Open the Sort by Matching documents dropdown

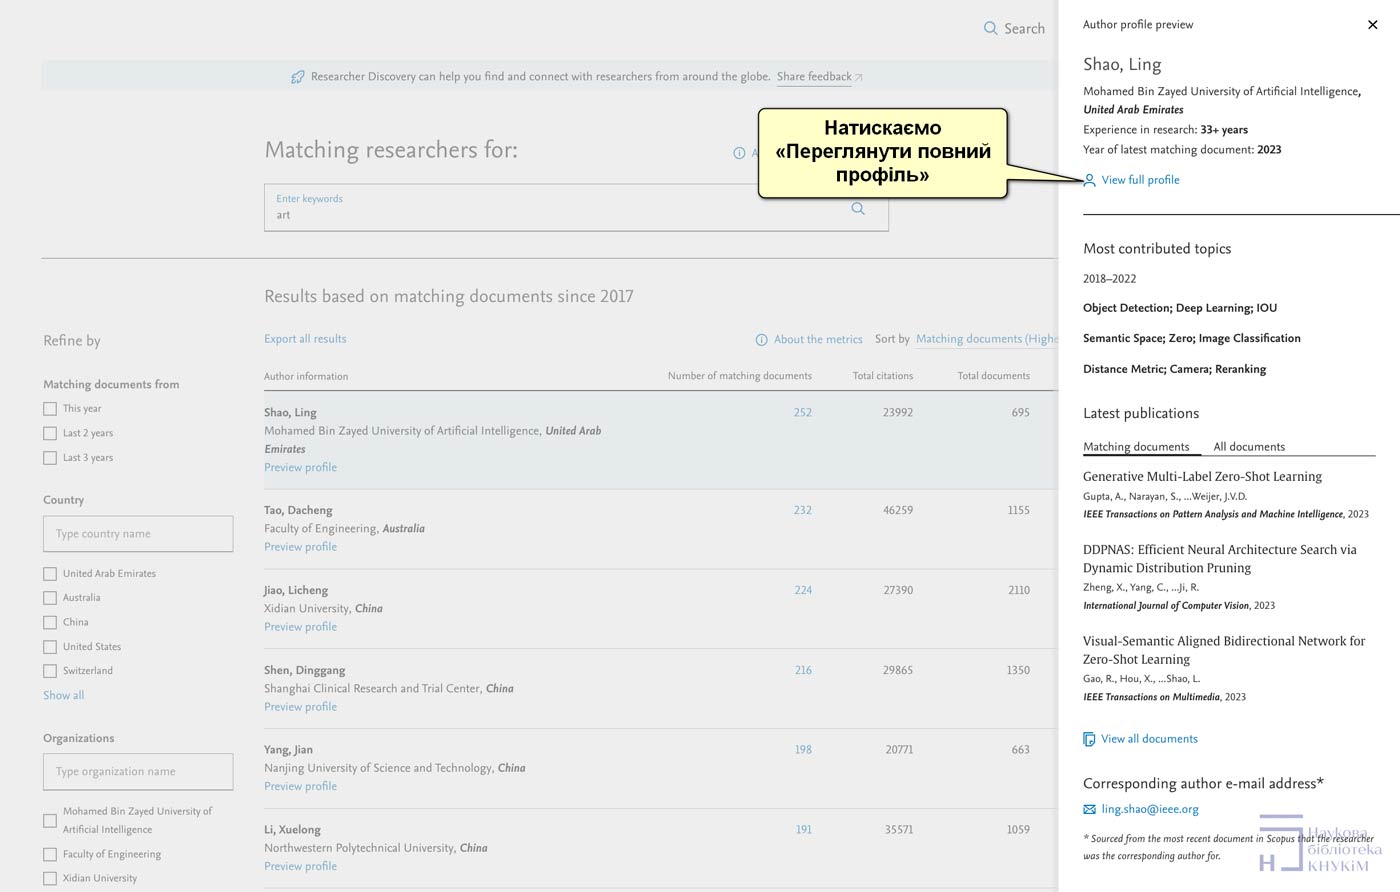[x=985, y=339]
